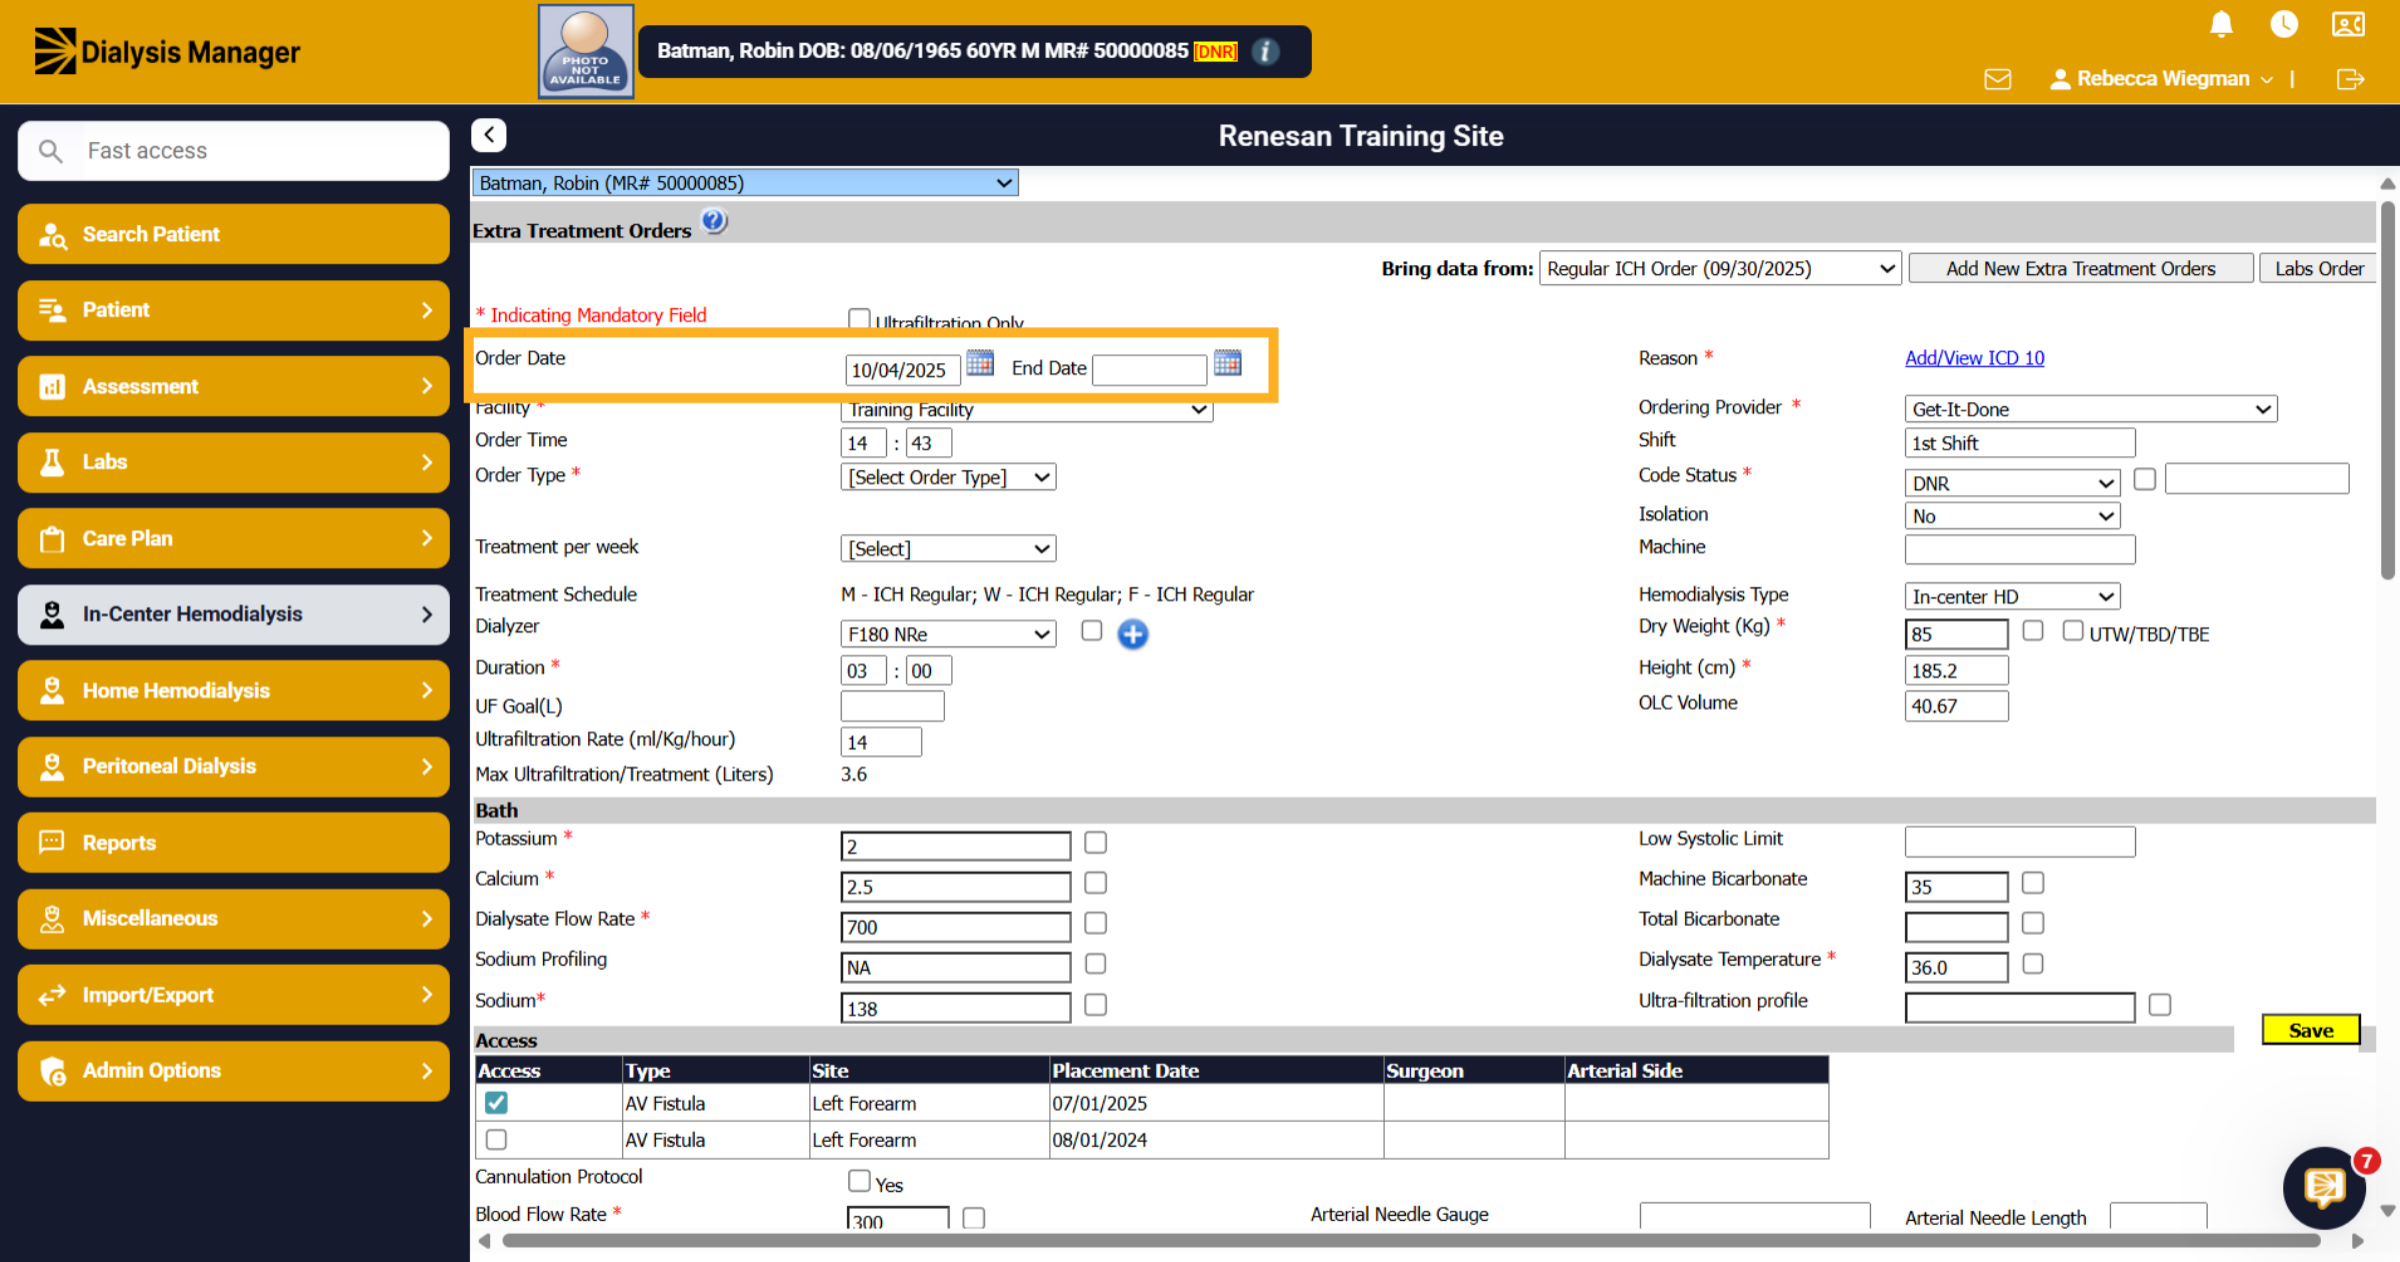The width and height of the screenshot is (2400, 1262).
Task: Uncheck the first AV Fistula access row
Action: point(496,1102)
